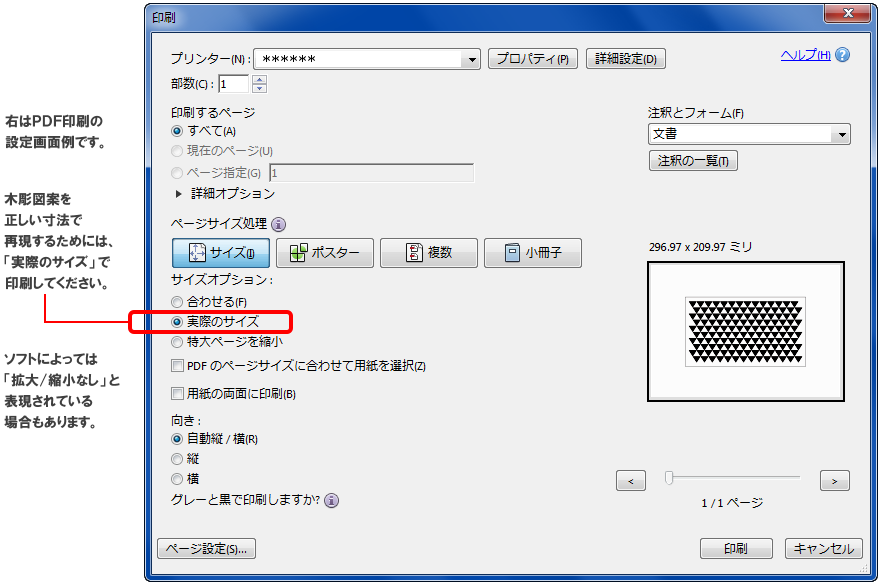Open the ヘルプ link
Screen dimensions: 882x586
click(805, 56)
